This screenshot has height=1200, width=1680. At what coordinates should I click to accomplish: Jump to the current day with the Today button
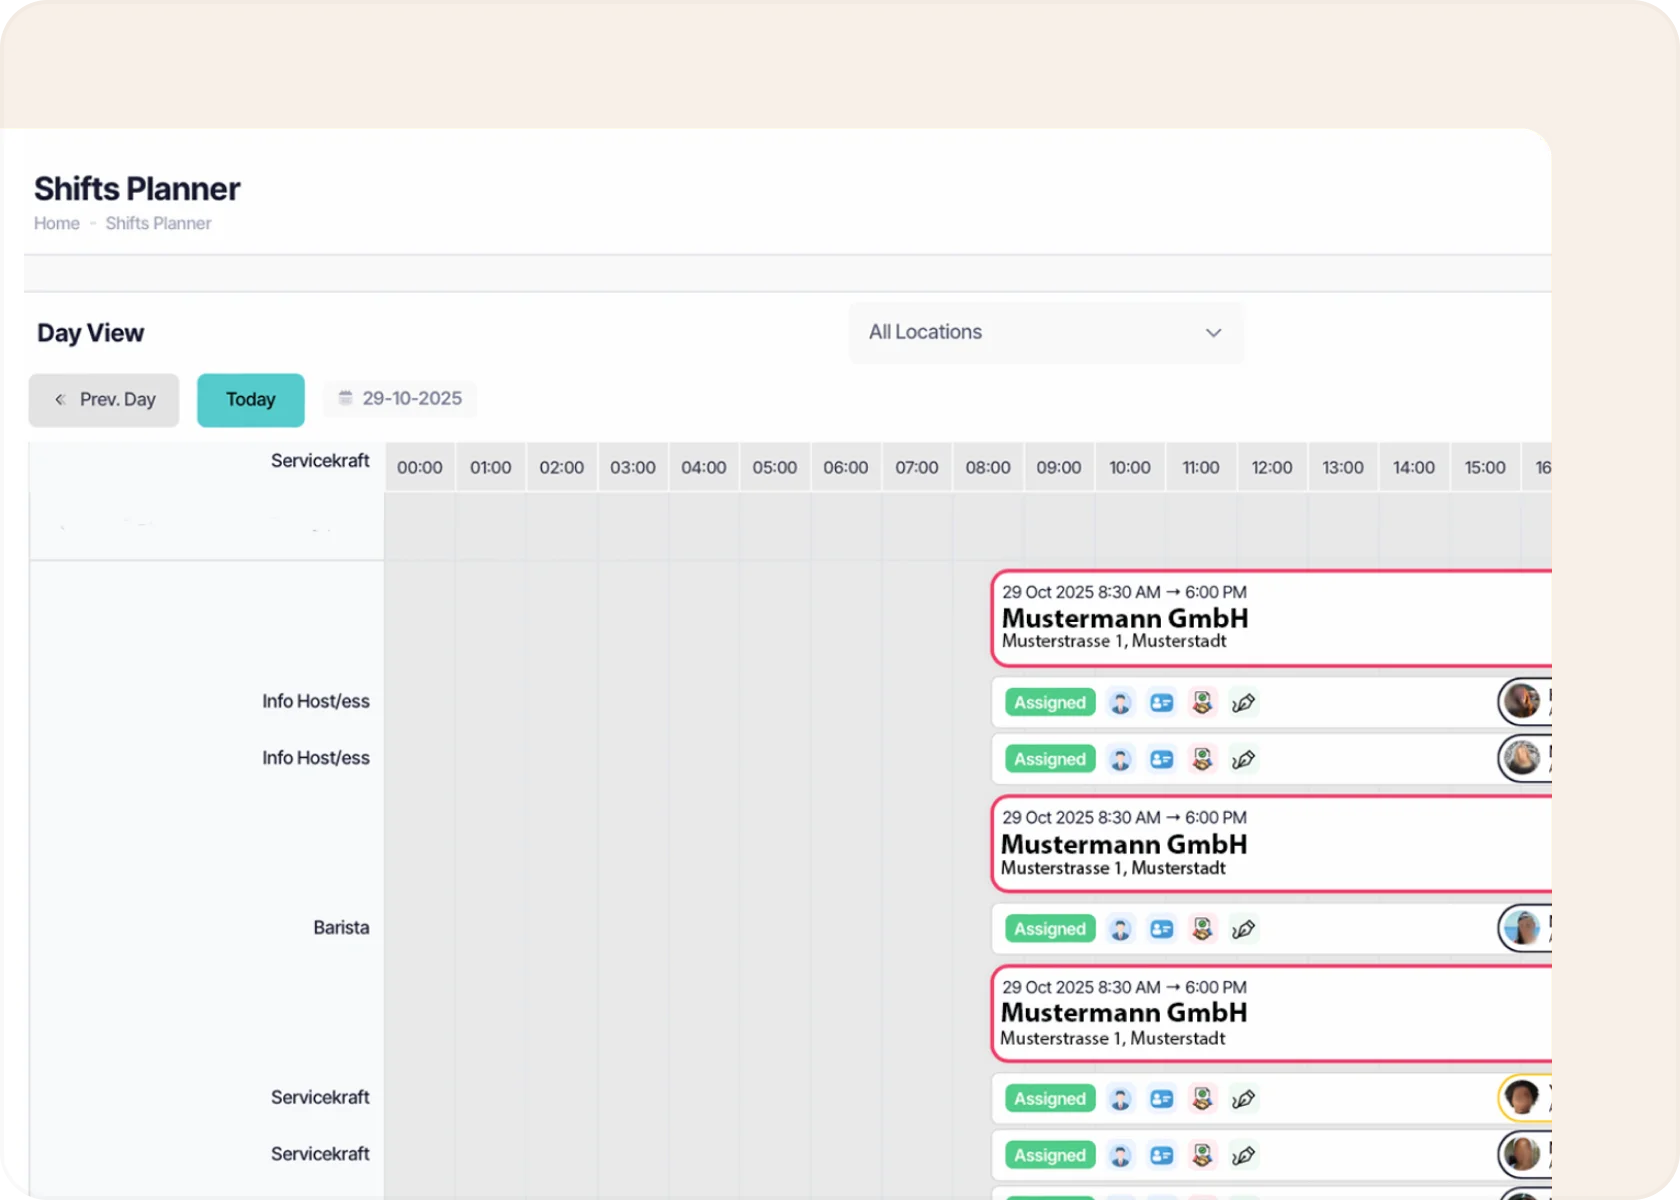pos(251,400)
